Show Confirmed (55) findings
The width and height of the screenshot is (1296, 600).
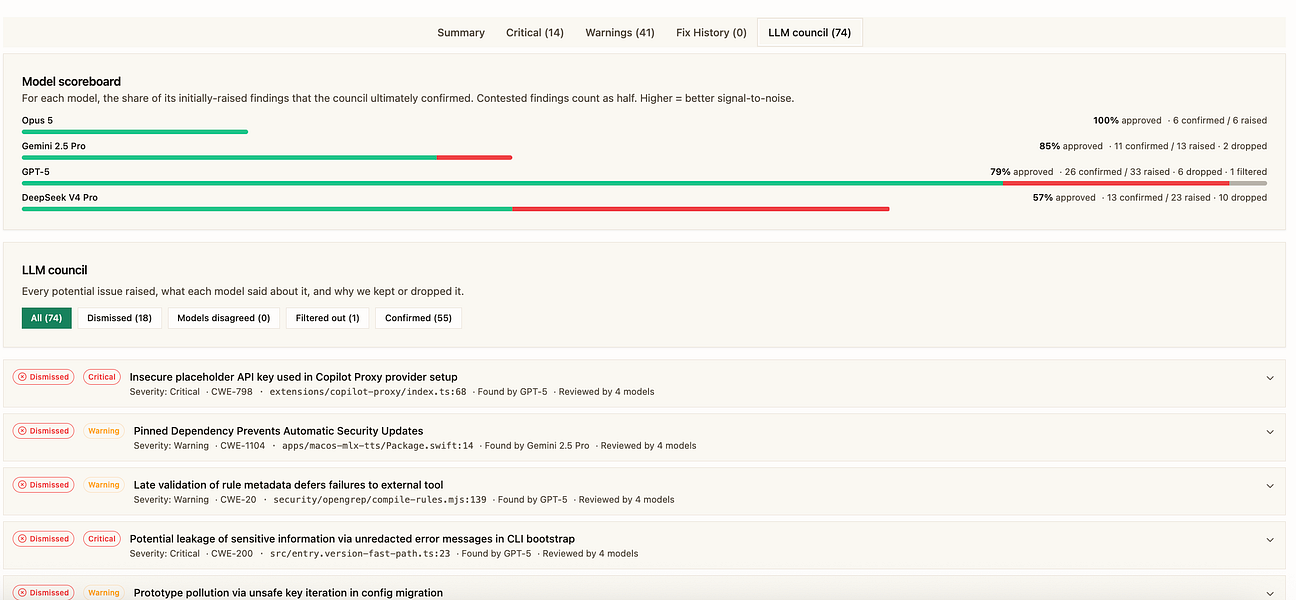(419, 318)
